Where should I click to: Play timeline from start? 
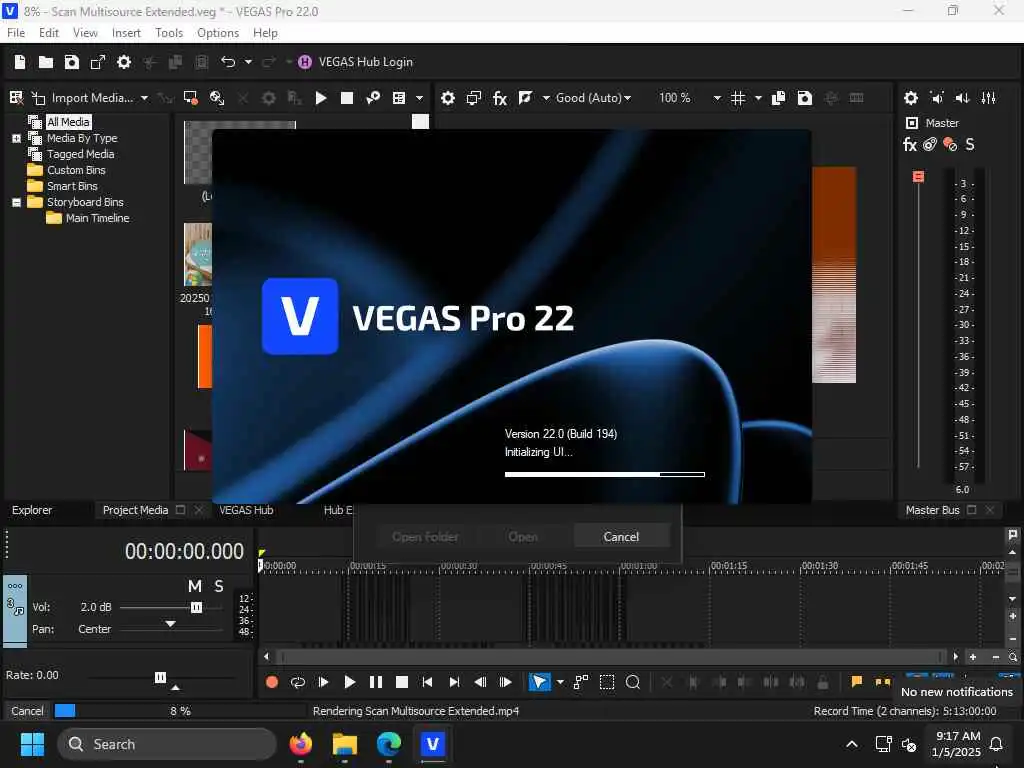coord(323,682)
